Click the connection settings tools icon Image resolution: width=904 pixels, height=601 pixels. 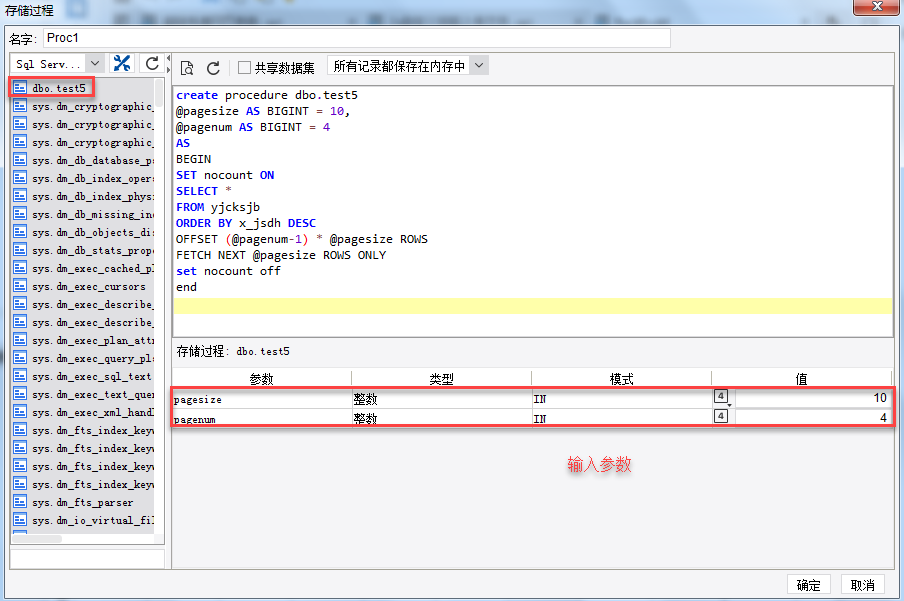122,63
